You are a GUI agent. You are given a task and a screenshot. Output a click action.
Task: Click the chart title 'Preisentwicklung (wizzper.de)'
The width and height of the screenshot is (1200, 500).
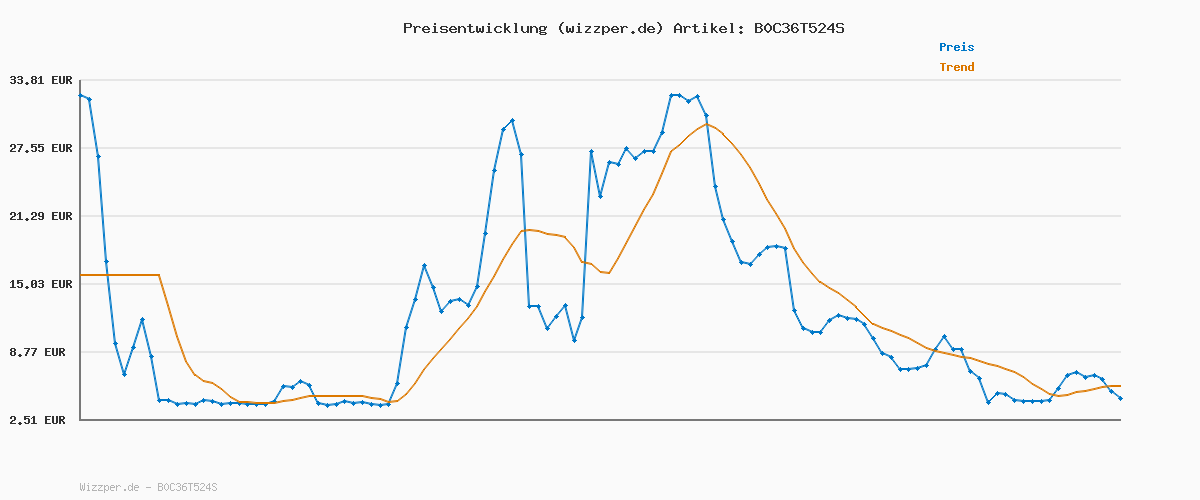click(533, 28)
